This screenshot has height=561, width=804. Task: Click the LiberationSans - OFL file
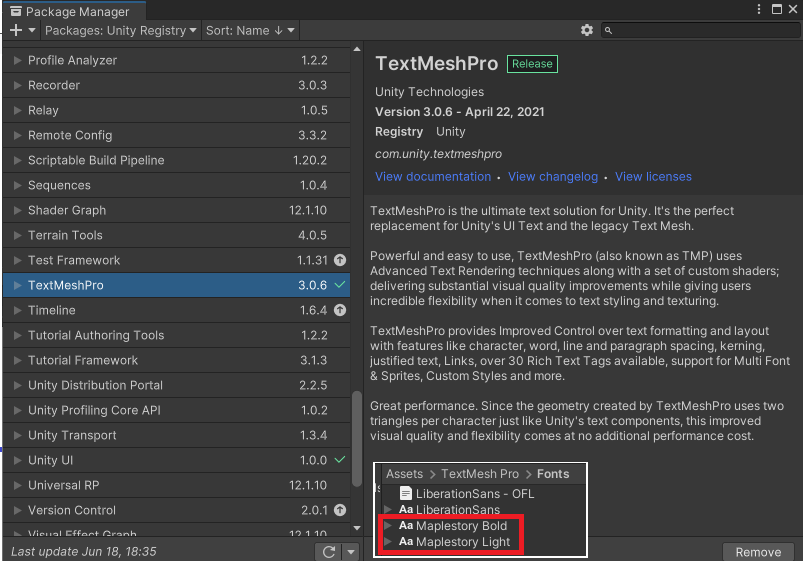click(x=467, y=494)
